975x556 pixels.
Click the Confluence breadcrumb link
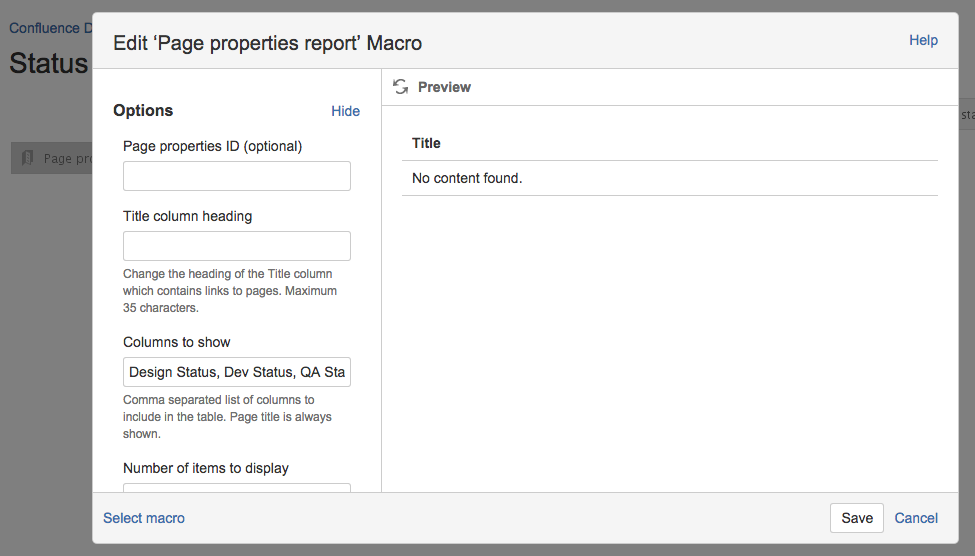44,28
